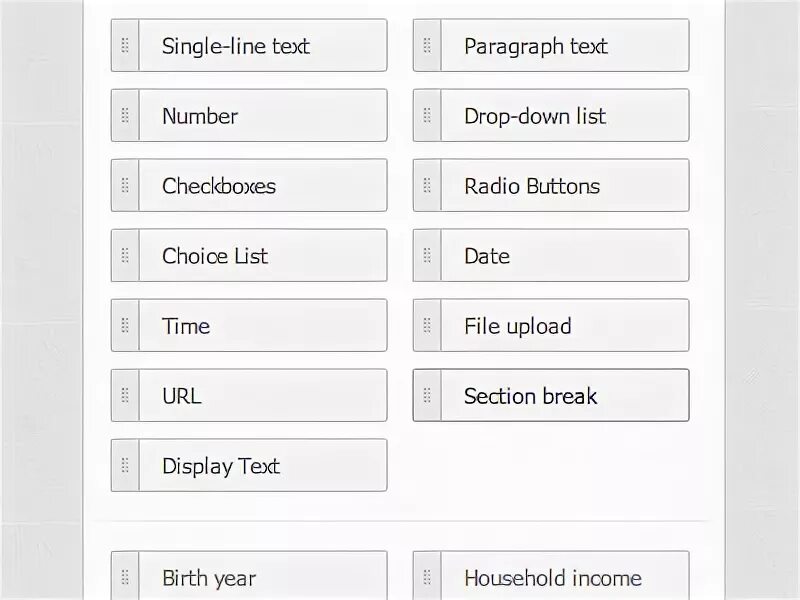Add a URL field

pos(261,396)
